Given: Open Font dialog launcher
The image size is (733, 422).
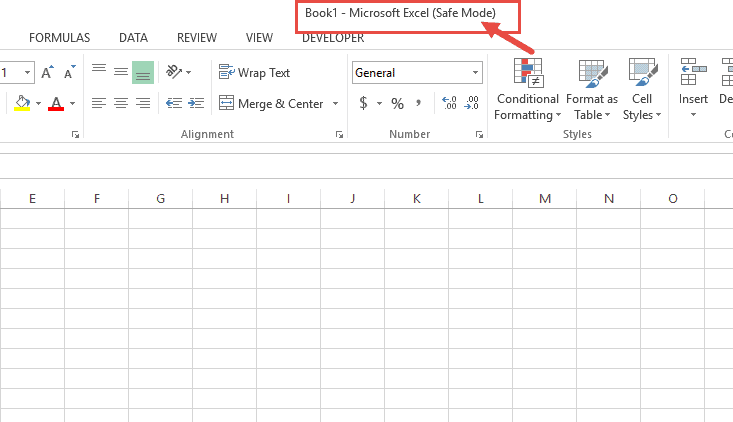Looking at the screenshot, I should (x=75, y=135).
